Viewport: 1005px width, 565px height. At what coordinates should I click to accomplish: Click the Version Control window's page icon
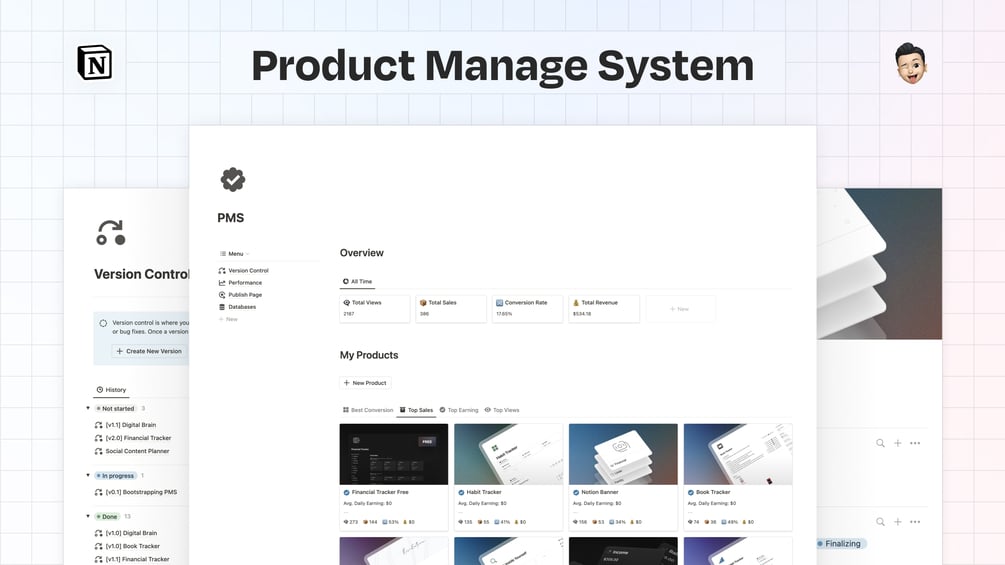tap(111, 232)
